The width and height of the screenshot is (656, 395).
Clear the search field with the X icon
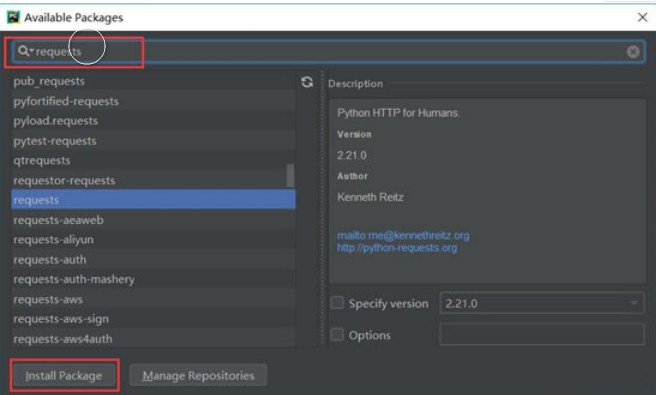click(x=633, y=51)
